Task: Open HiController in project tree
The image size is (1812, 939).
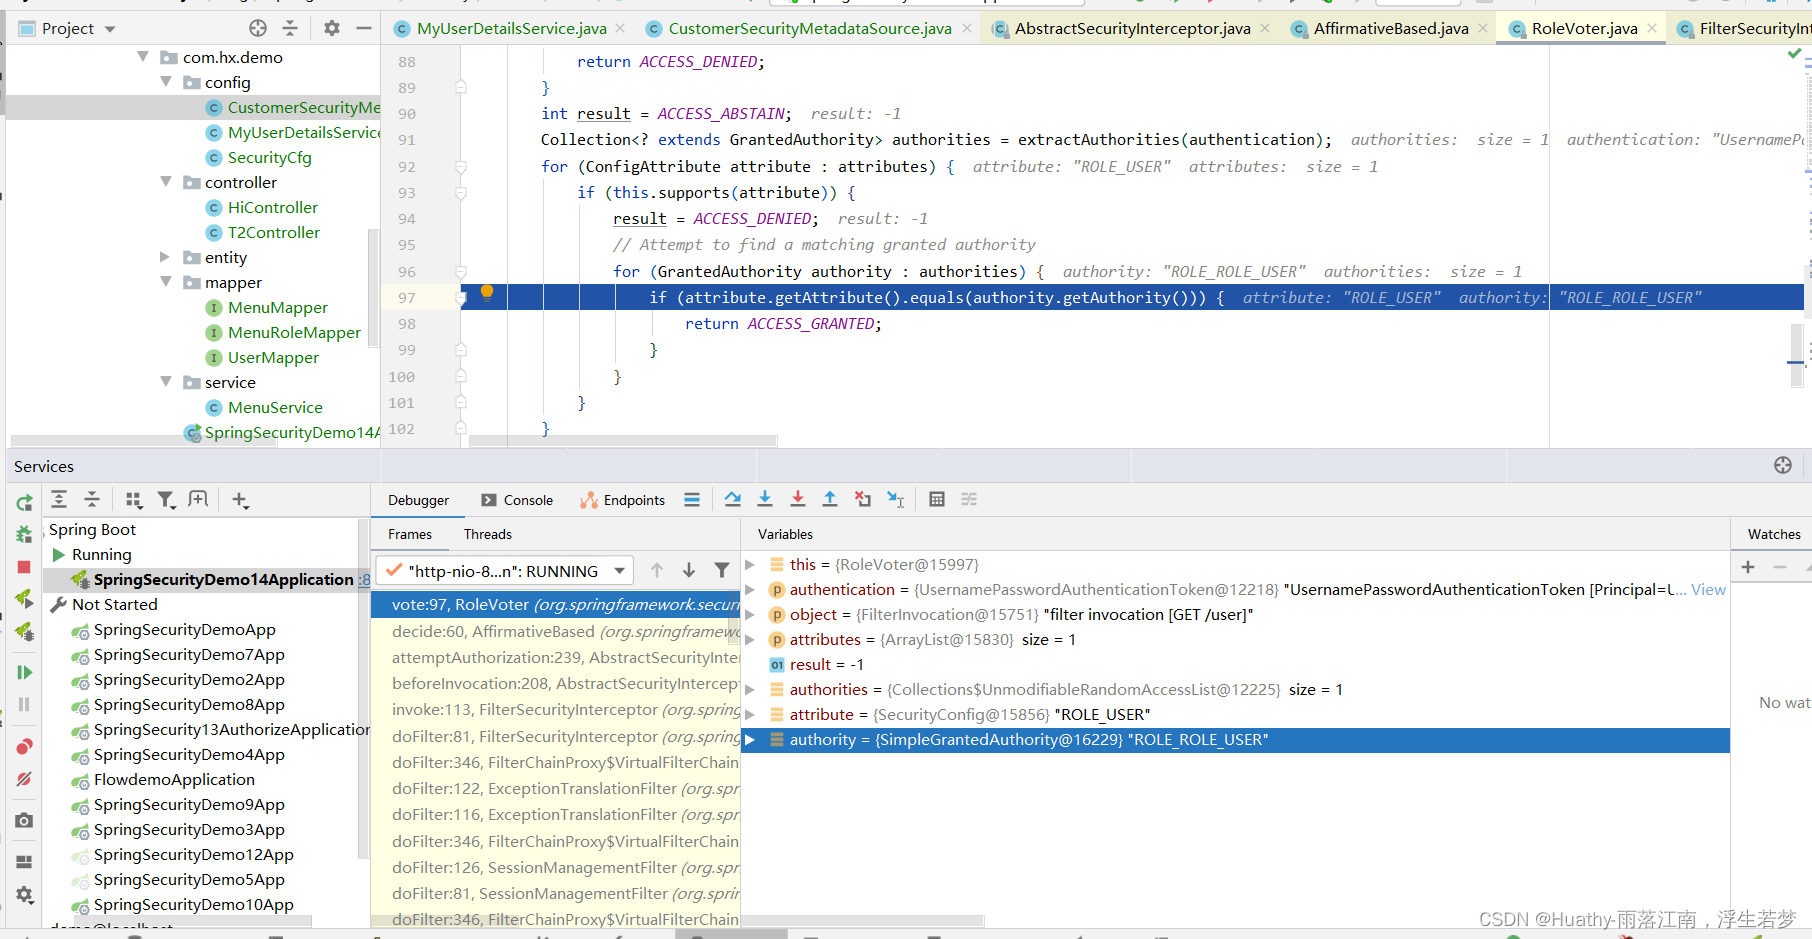Action: point(272,207)
